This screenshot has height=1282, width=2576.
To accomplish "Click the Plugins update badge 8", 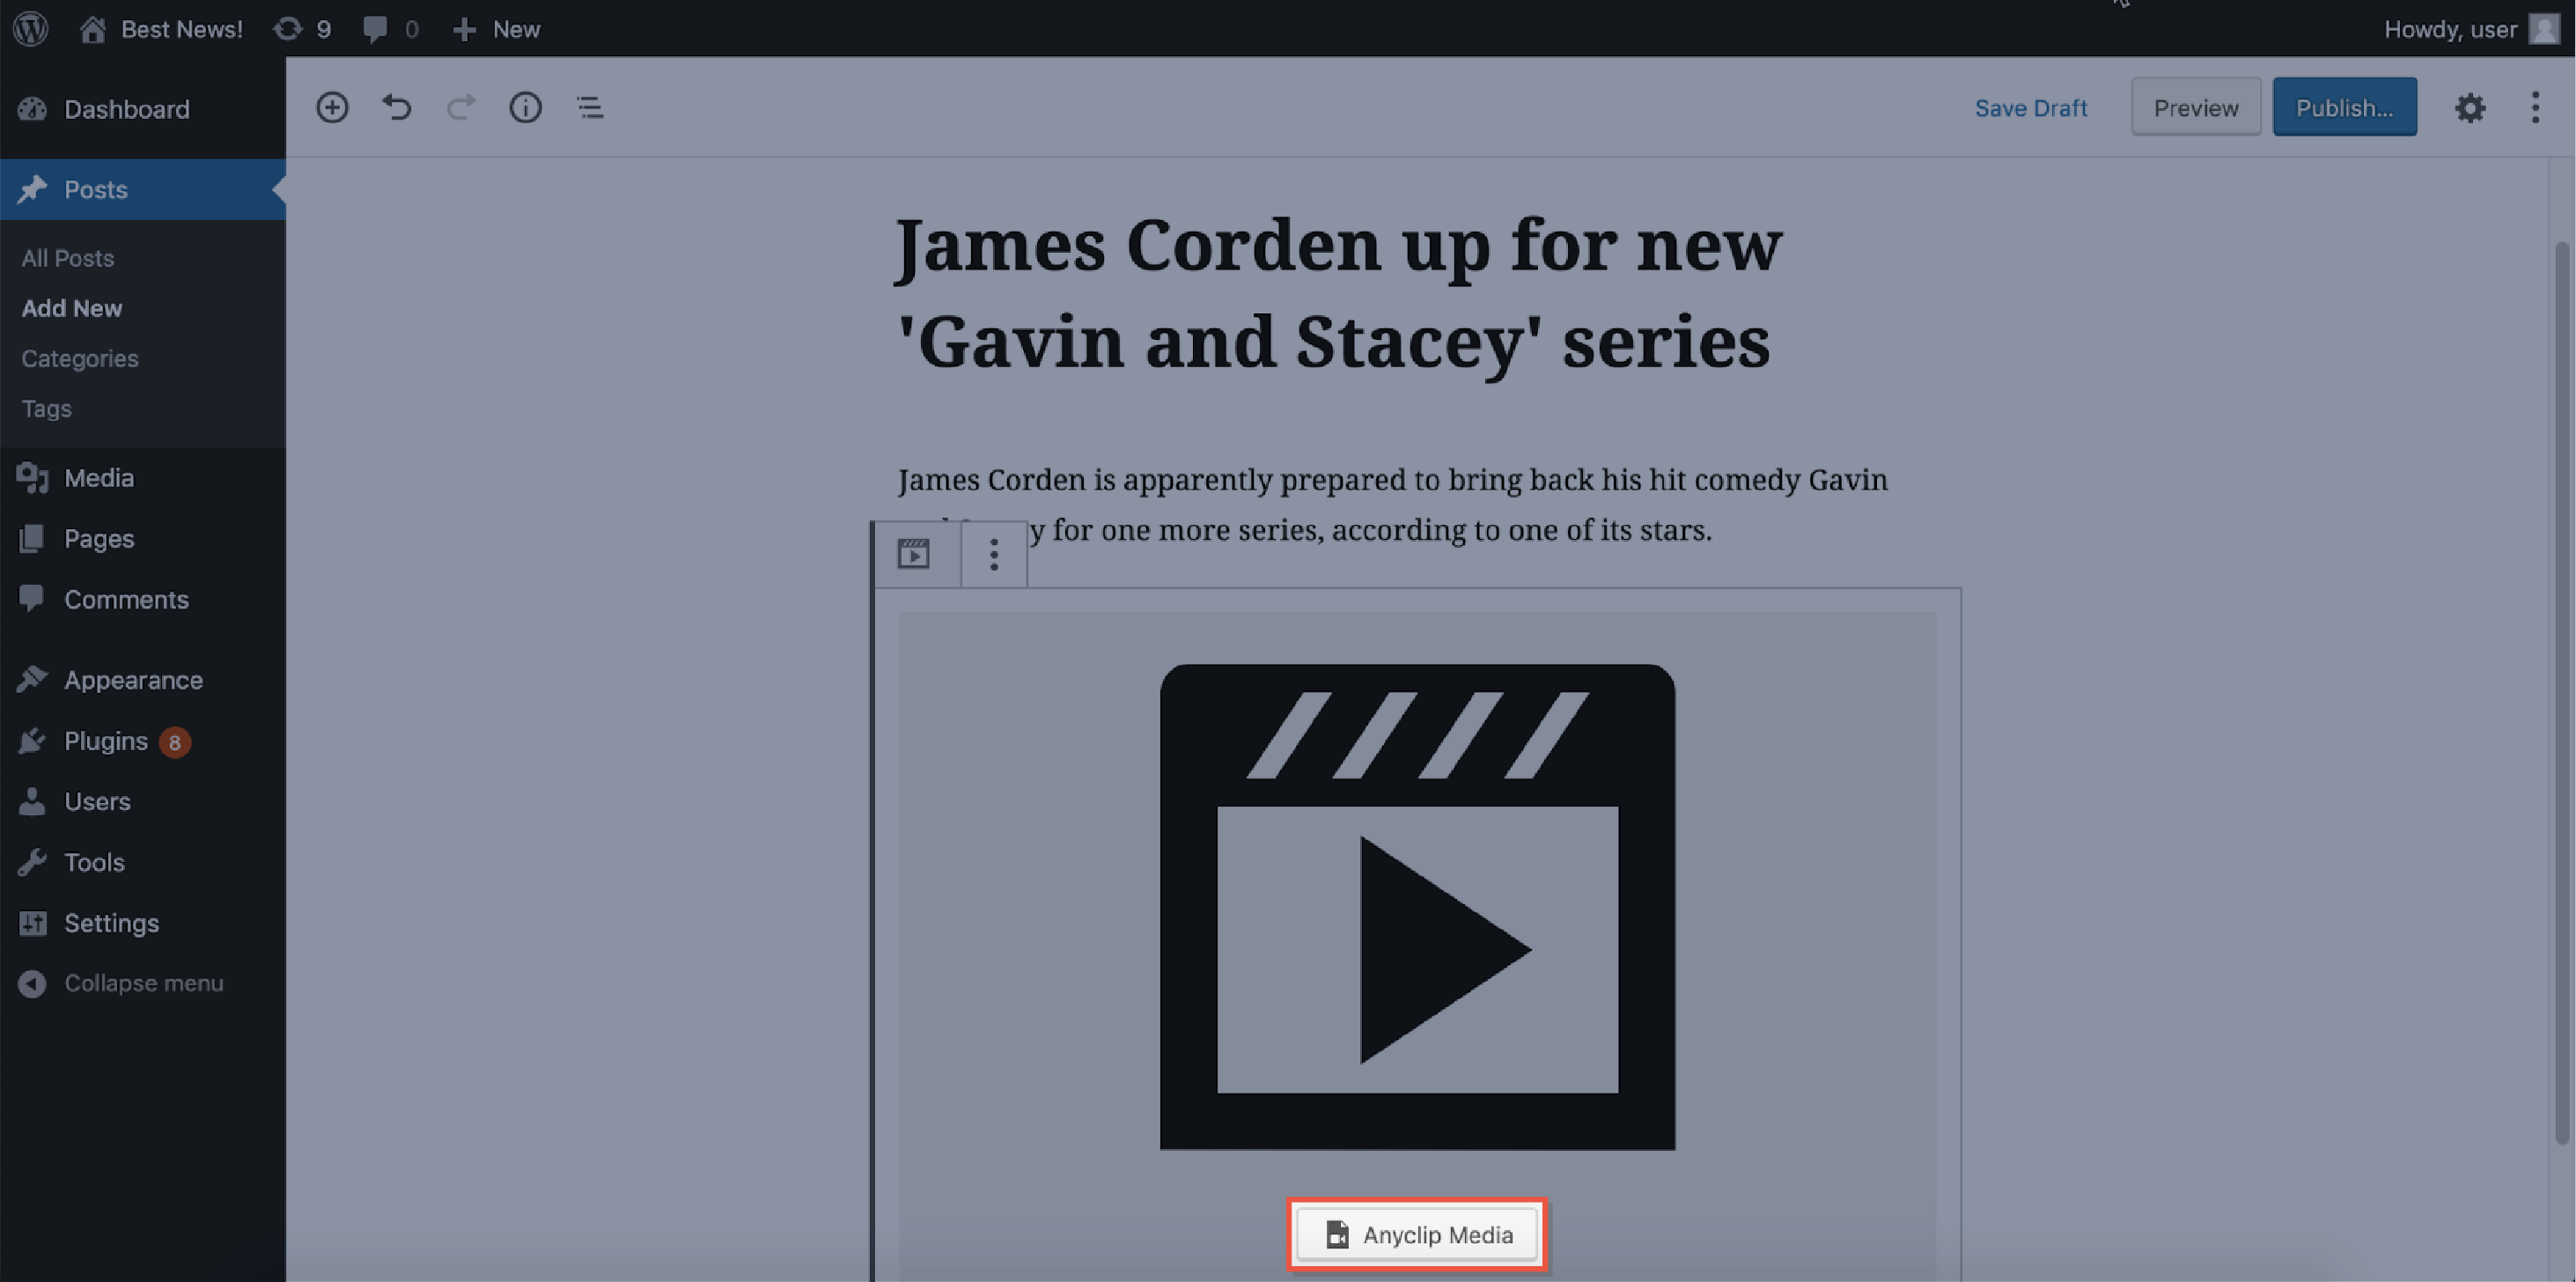I will (x=175, y=742).
